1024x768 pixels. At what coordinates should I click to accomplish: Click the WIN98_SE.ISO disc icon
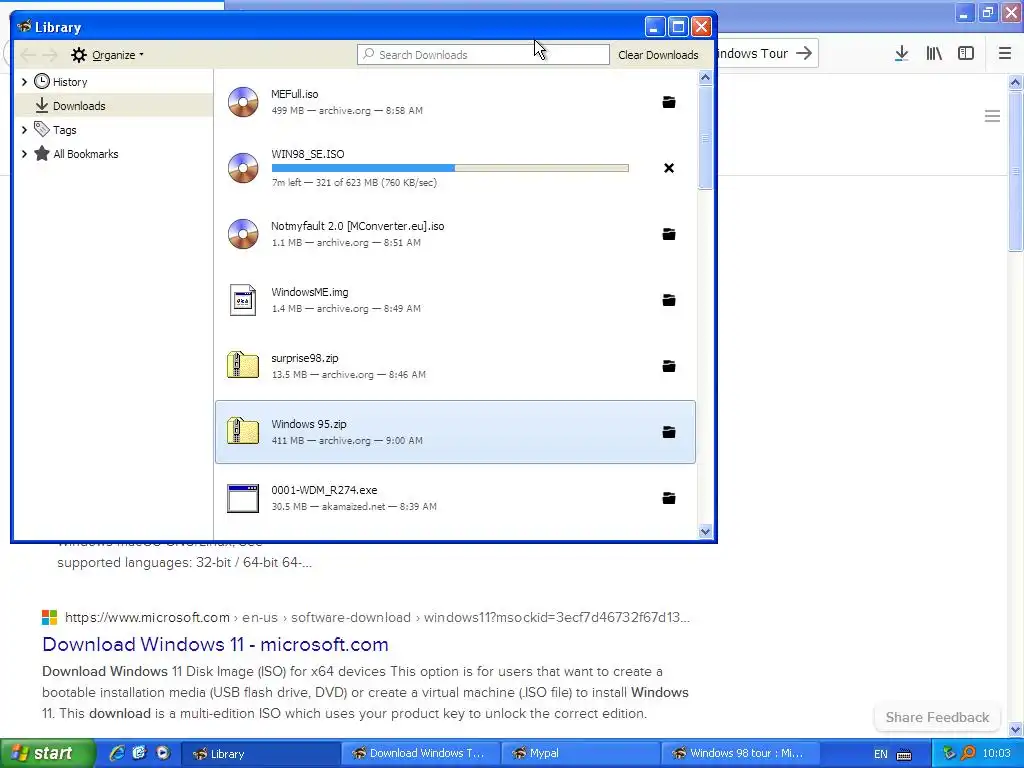pyautogui.click(x=243, y=168)
